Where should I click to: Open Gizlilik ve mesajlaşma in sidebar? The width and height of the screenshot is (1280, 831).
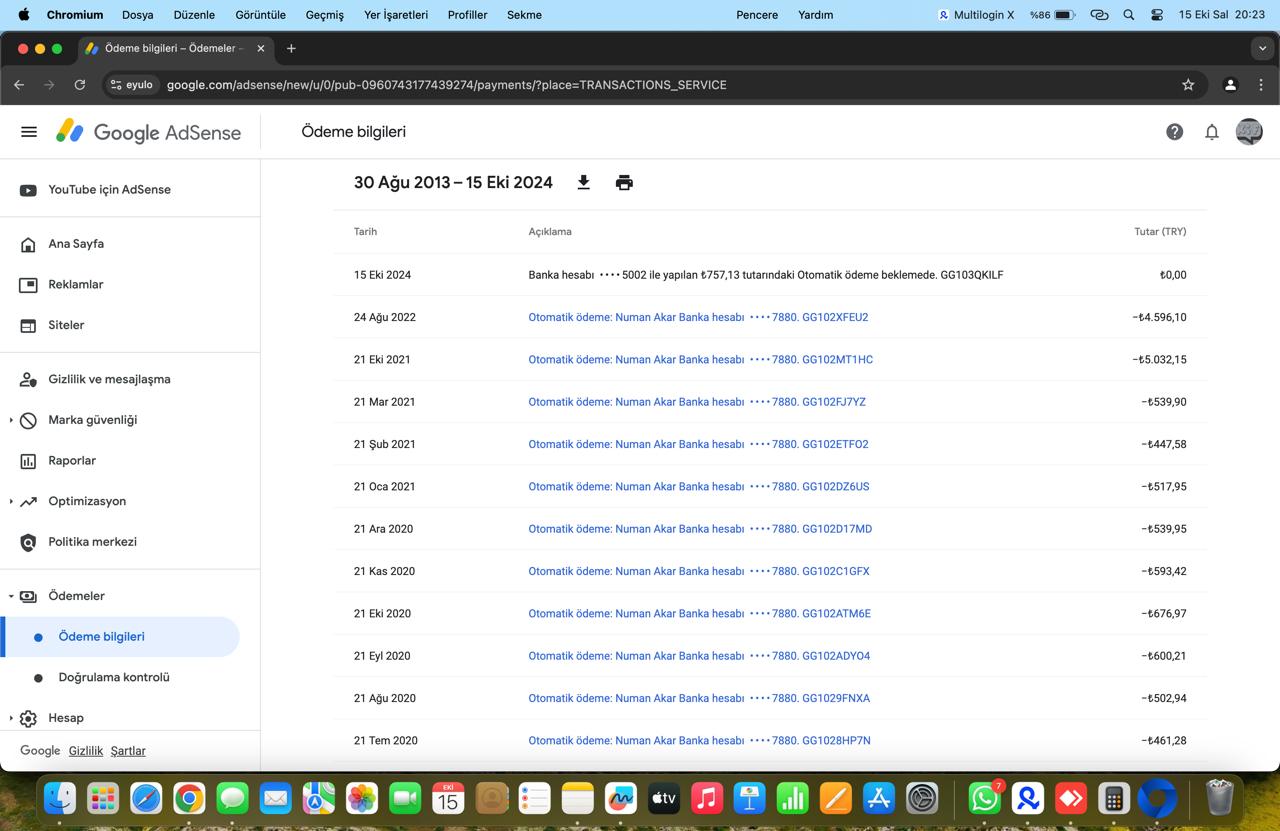click(x=96, y=379)
